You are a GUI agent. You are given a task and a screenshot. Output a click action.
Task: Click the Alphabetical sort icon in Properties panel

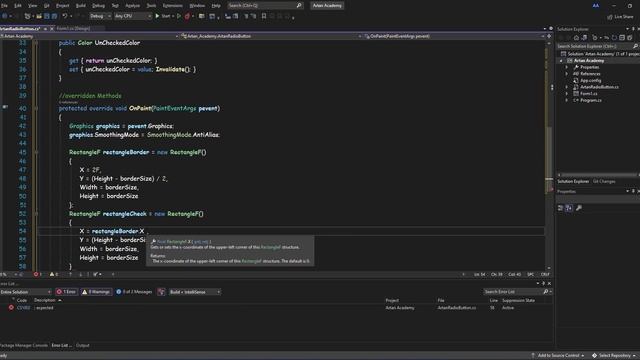[x=569, y=208]
